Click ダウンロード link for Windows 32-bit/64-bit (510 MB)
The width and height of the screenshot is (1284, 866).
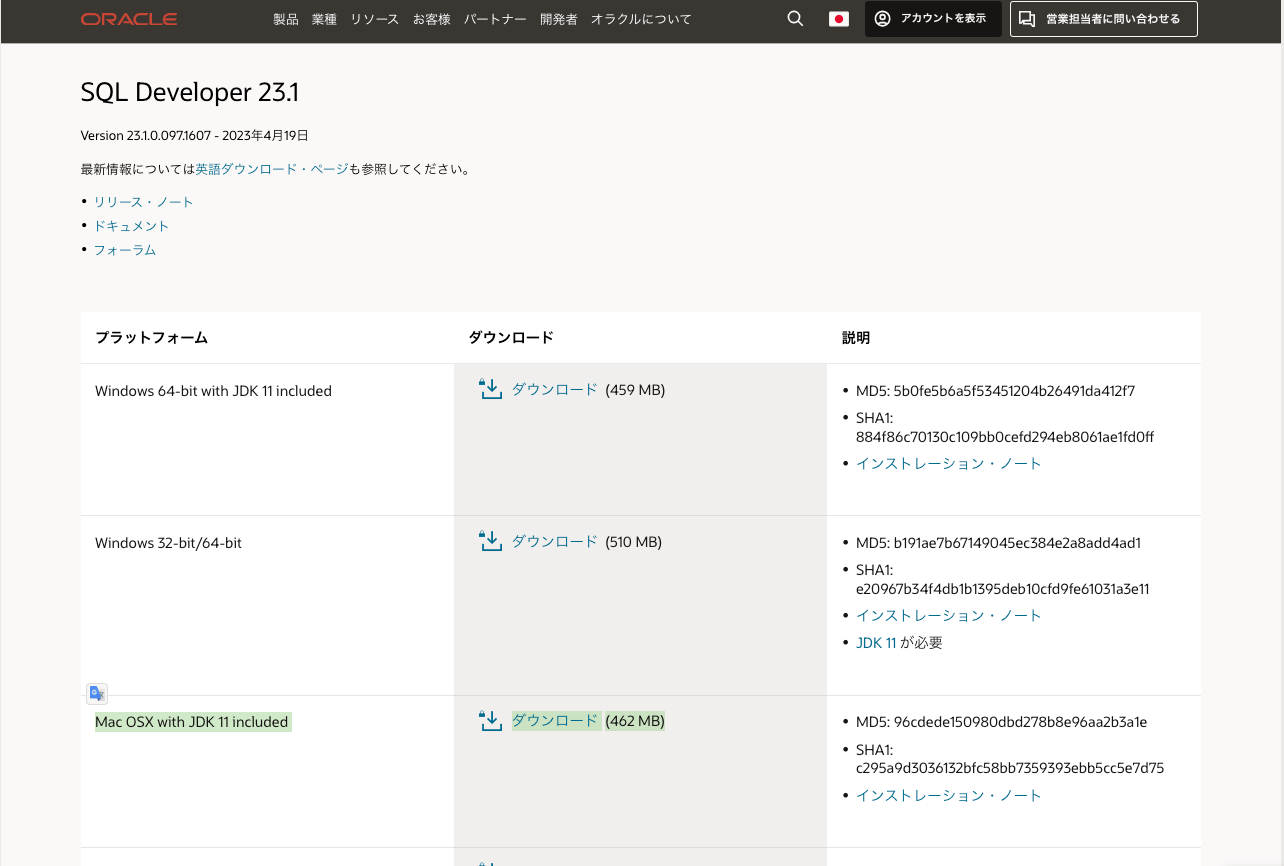555,541
